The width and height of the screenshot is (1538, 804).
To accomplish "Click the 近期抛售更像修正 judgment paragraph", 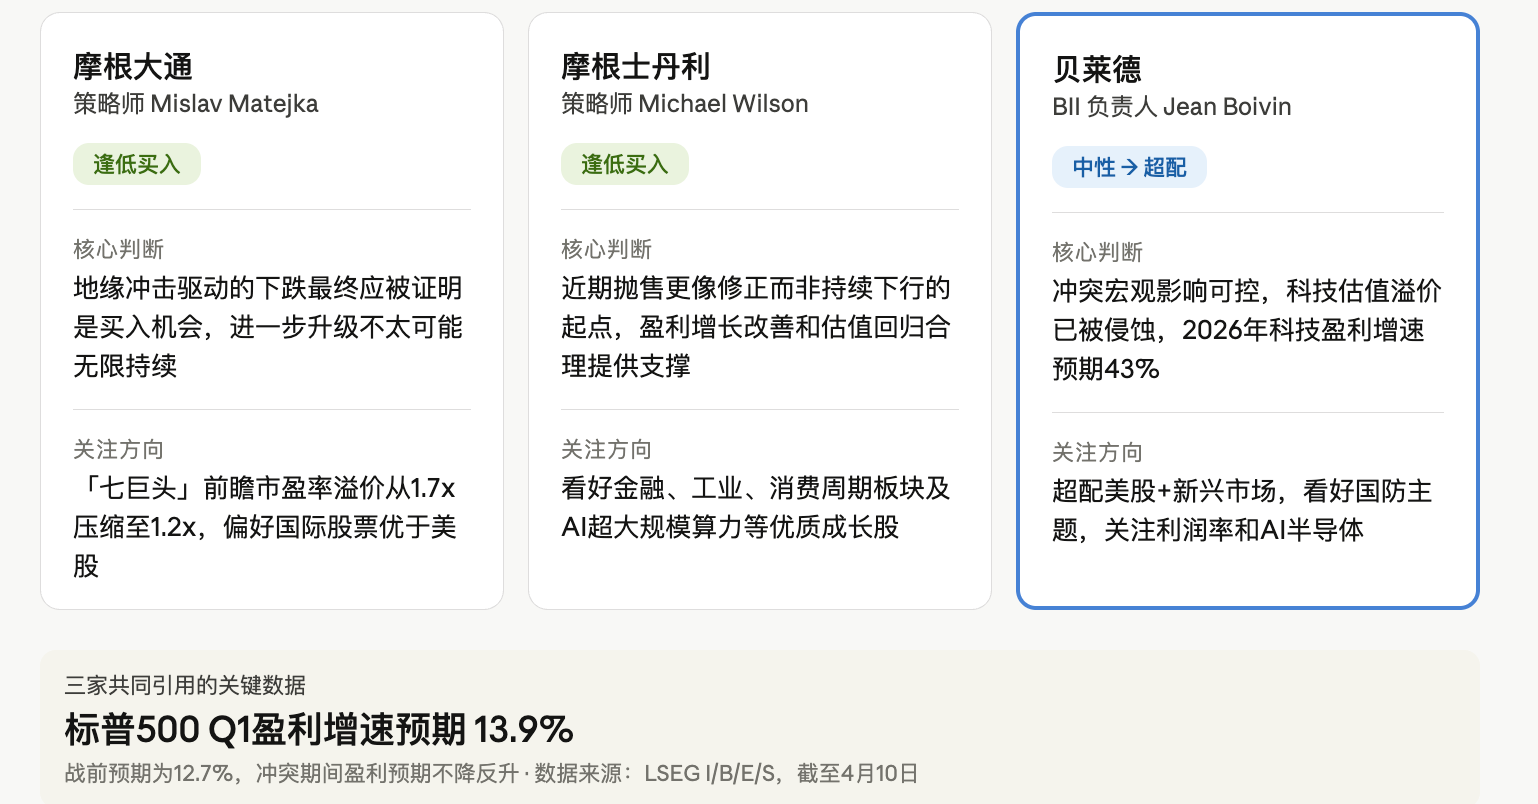I will pyautogui.click(x=756, y=327).
